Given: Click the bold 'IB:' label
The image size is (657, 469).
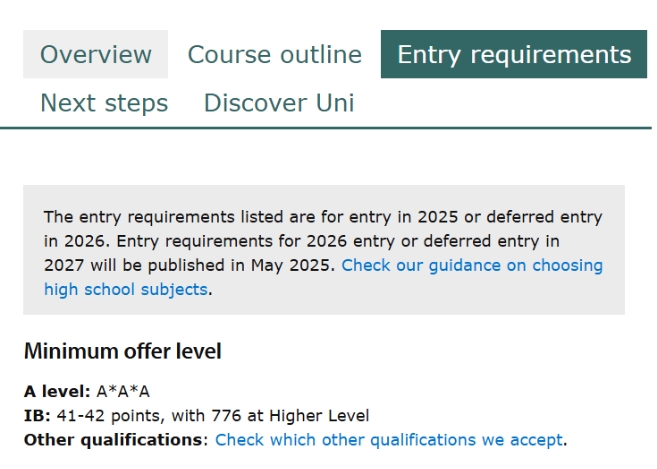Looking at the screenshot, I should tap(37, 416).
